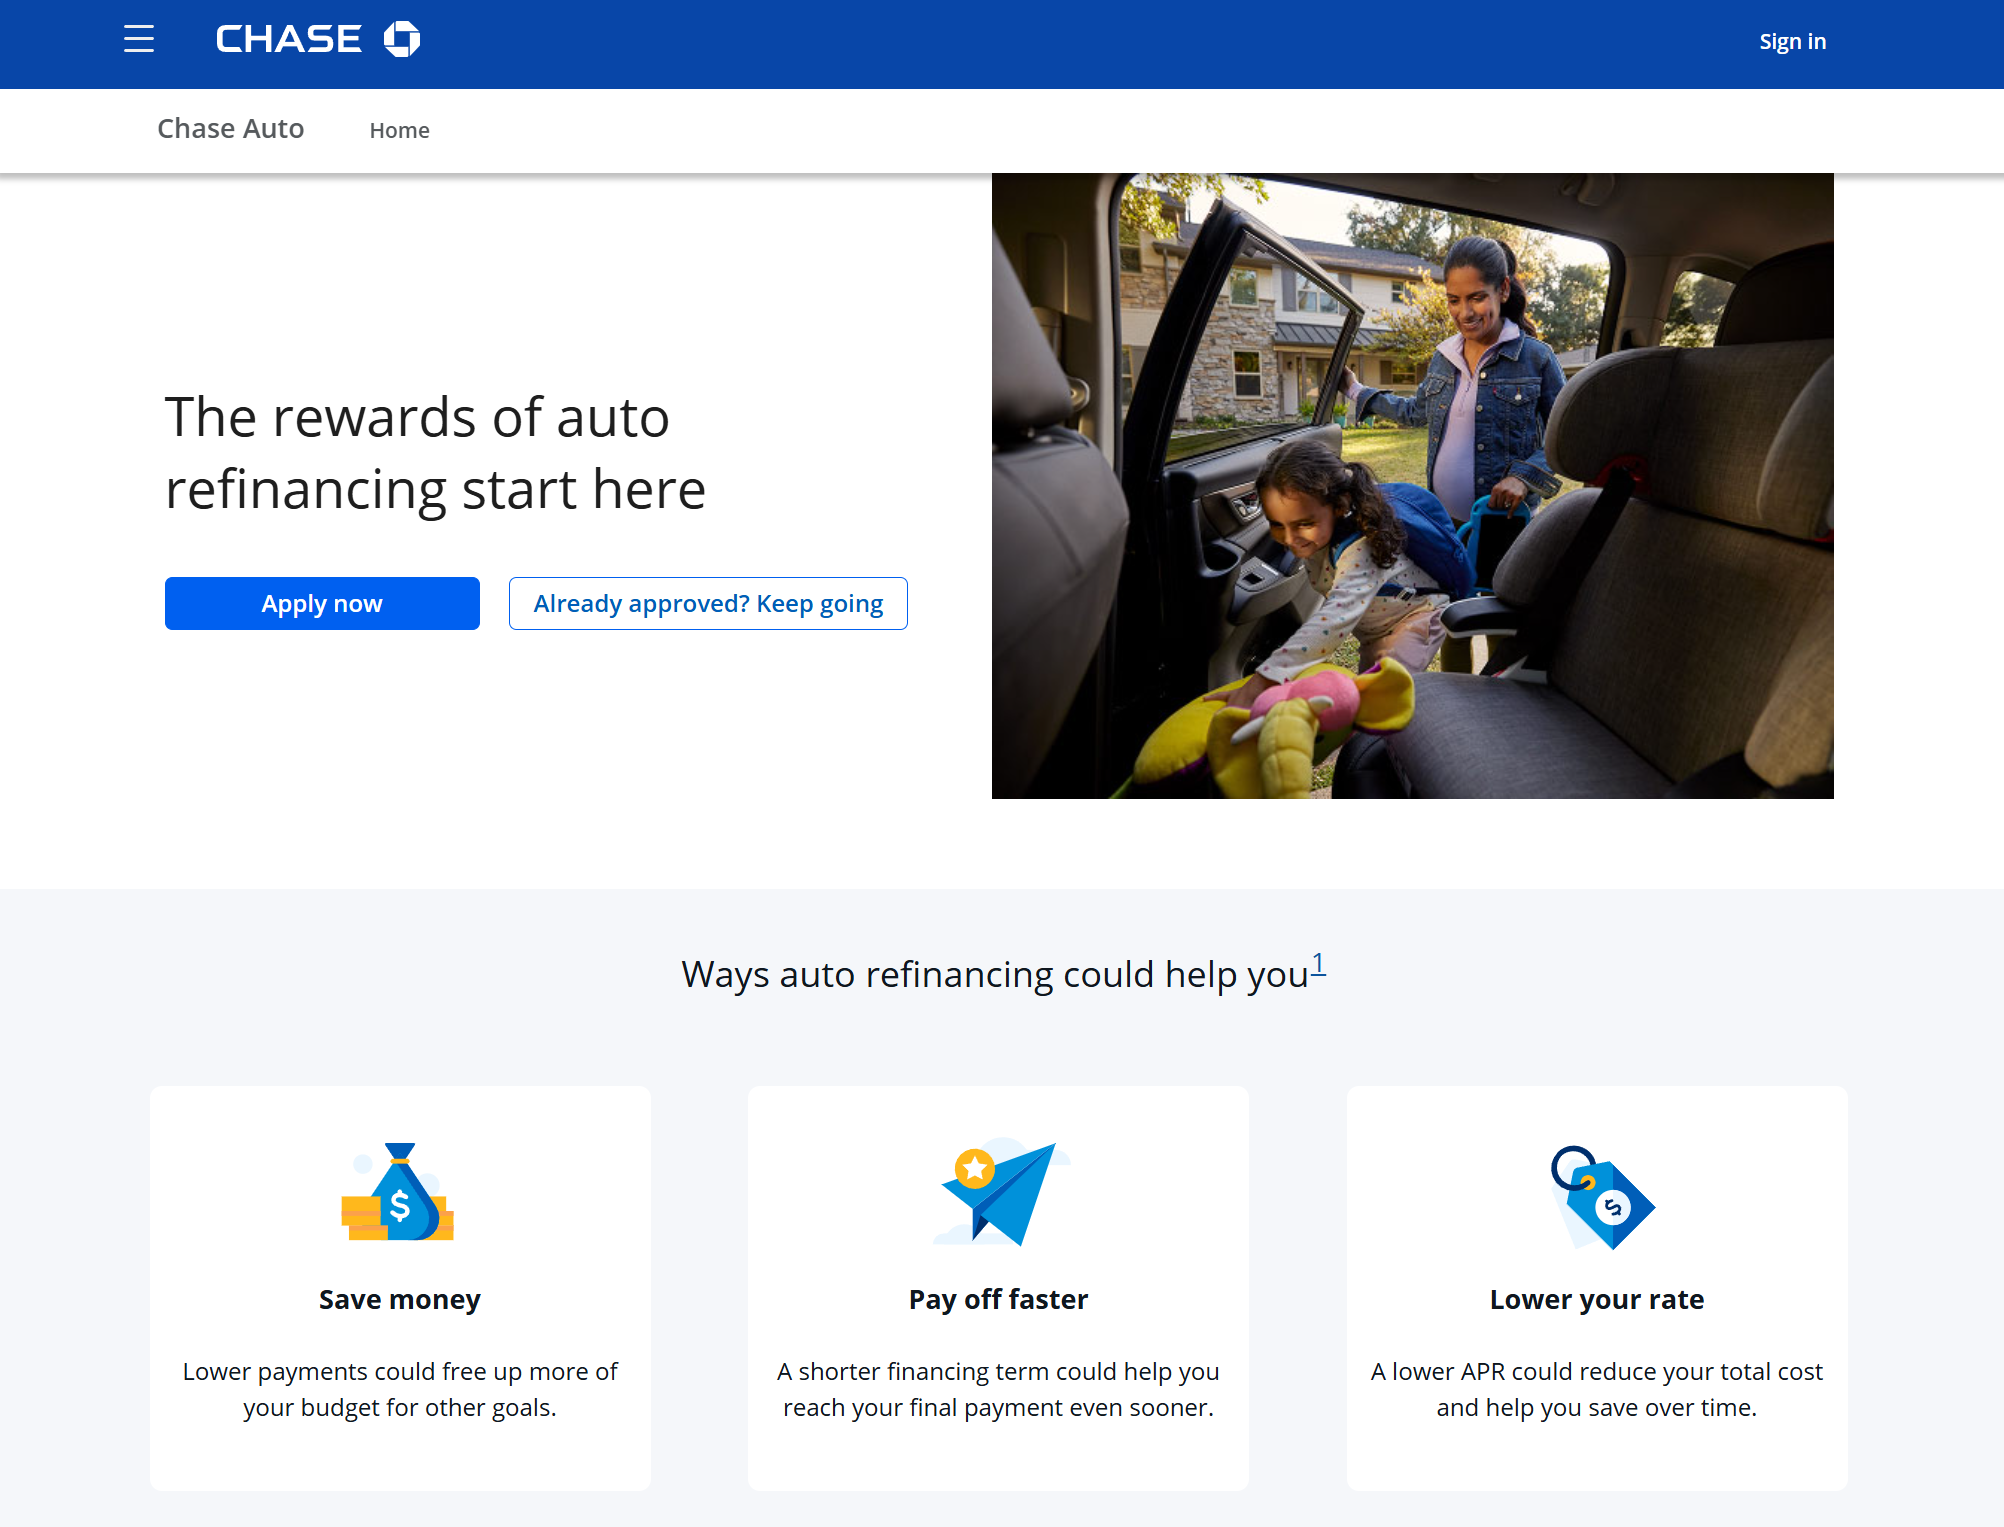2004x1527 pixels.
Task: Open the hamburger navigation menu
Action: point(139,39)
